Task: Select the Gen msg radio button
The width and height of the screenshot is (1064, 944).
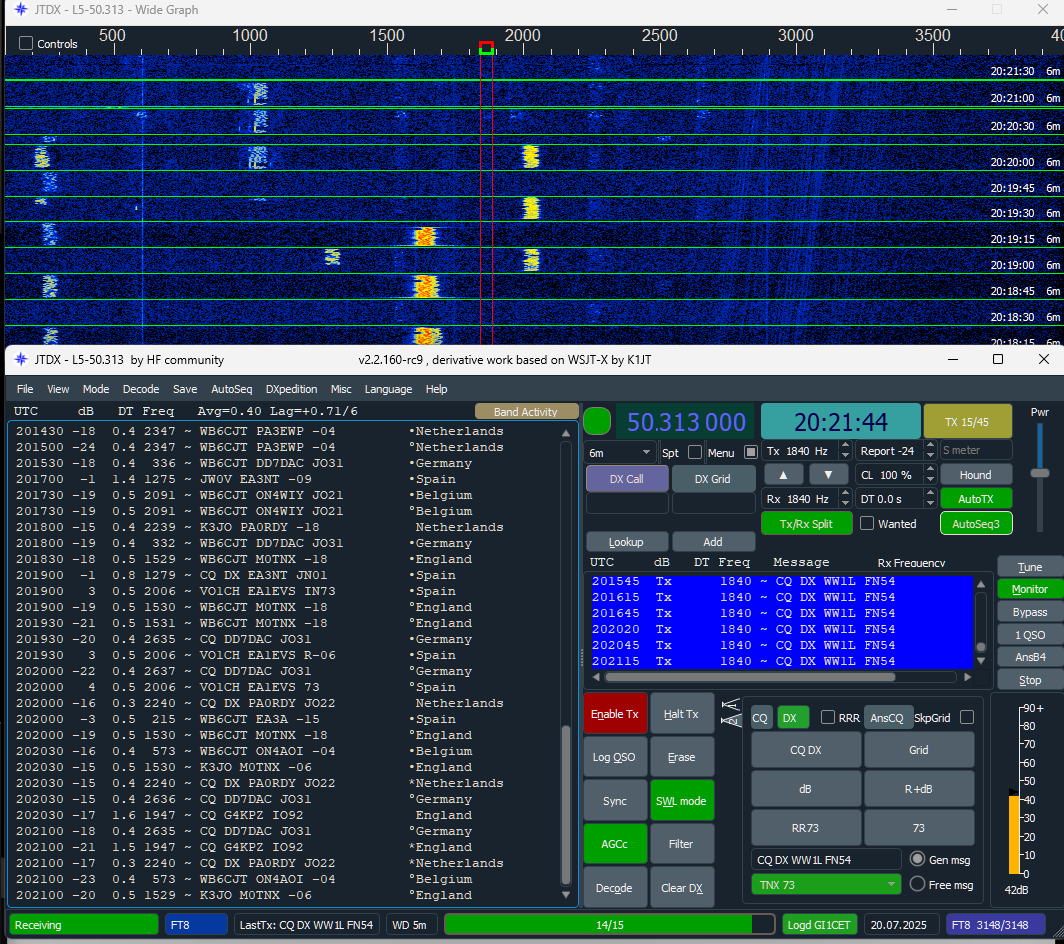Action: coord(917,859)
